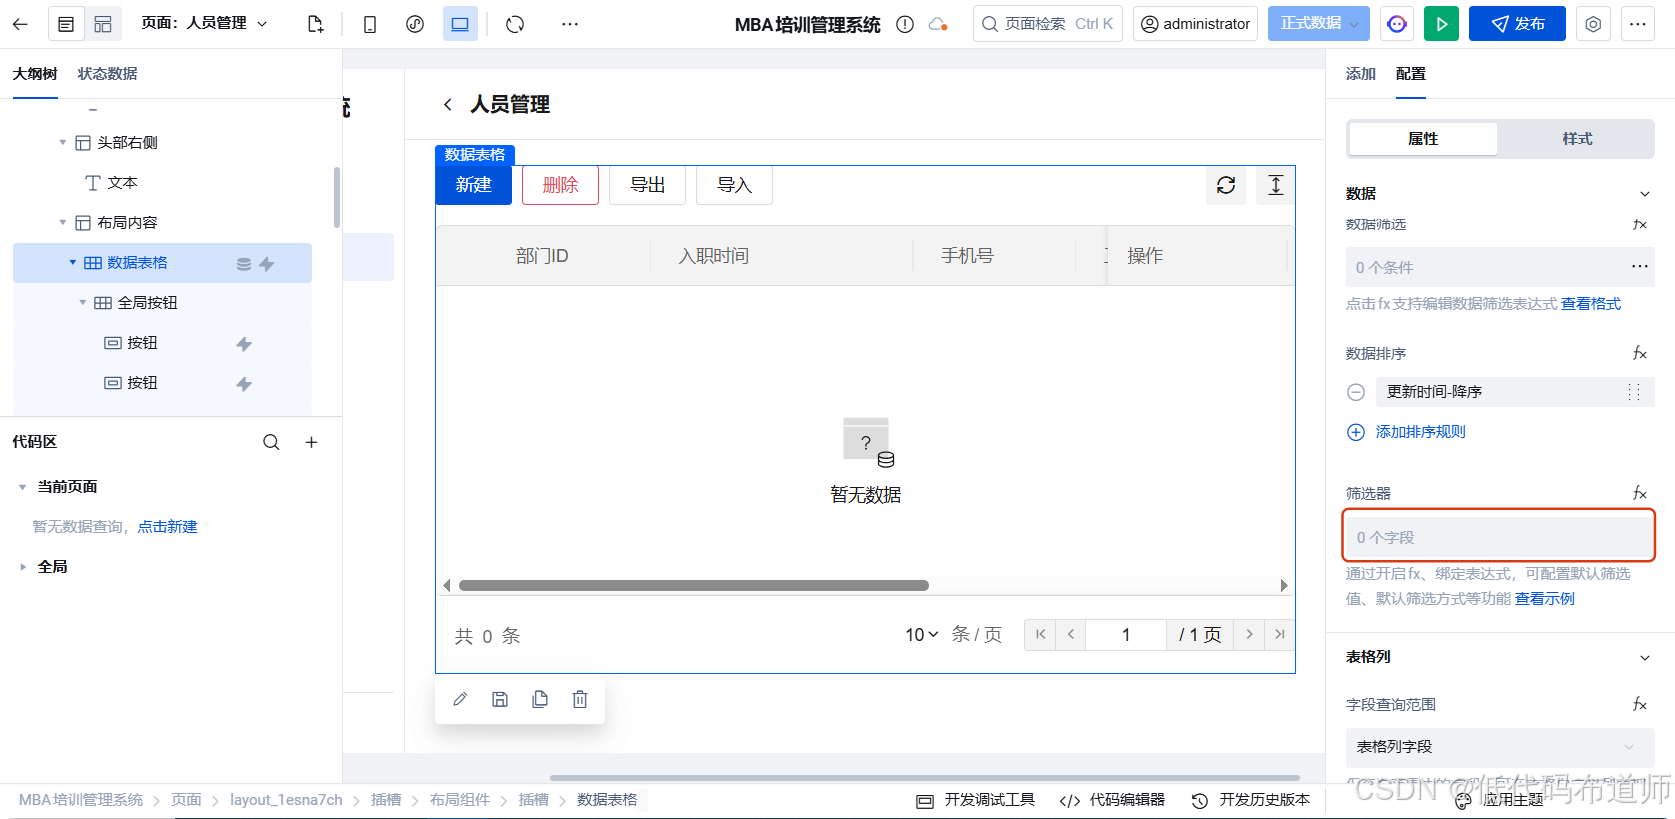Viewport: 1675px width, 819px height.
Task: Change the 10 rows per page dropdown
Action: pos(921,635)
